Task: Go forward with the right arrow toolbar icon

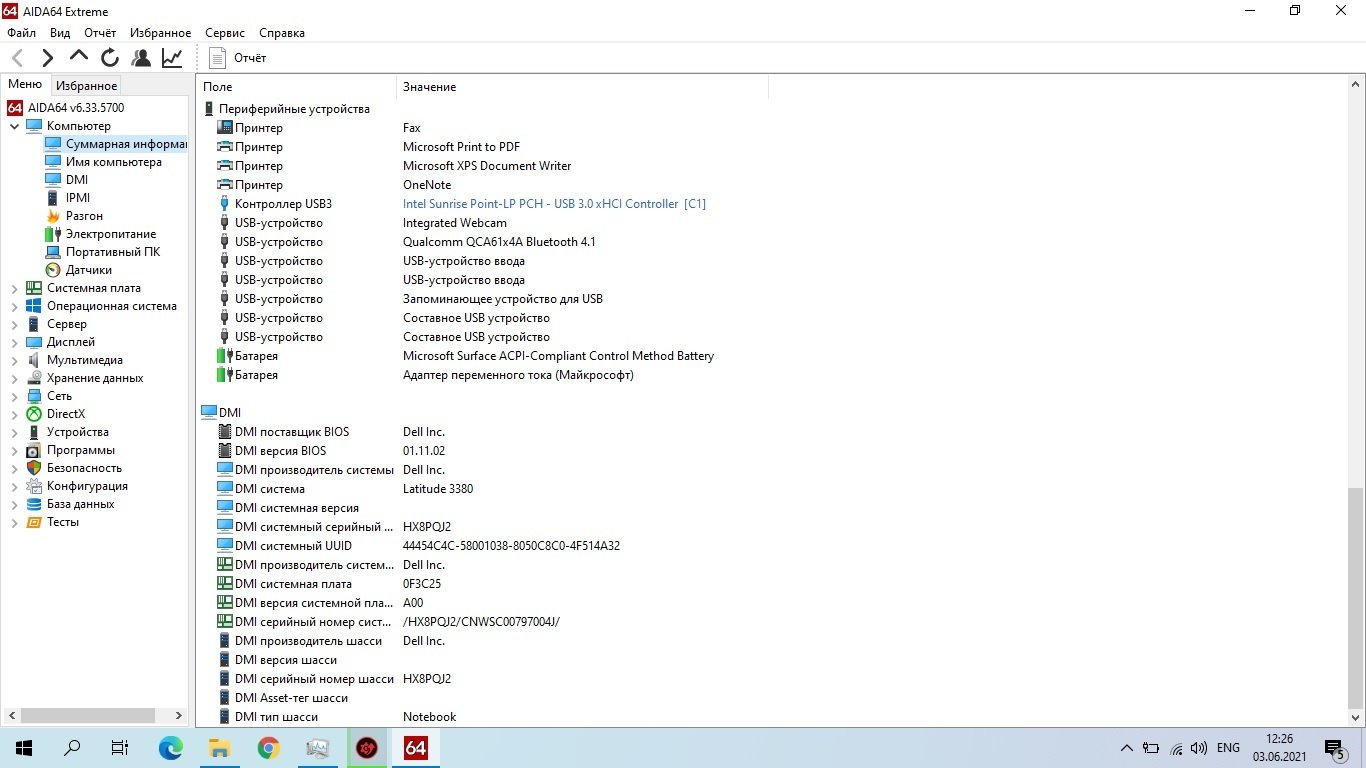Action: (x=48, y=58)
